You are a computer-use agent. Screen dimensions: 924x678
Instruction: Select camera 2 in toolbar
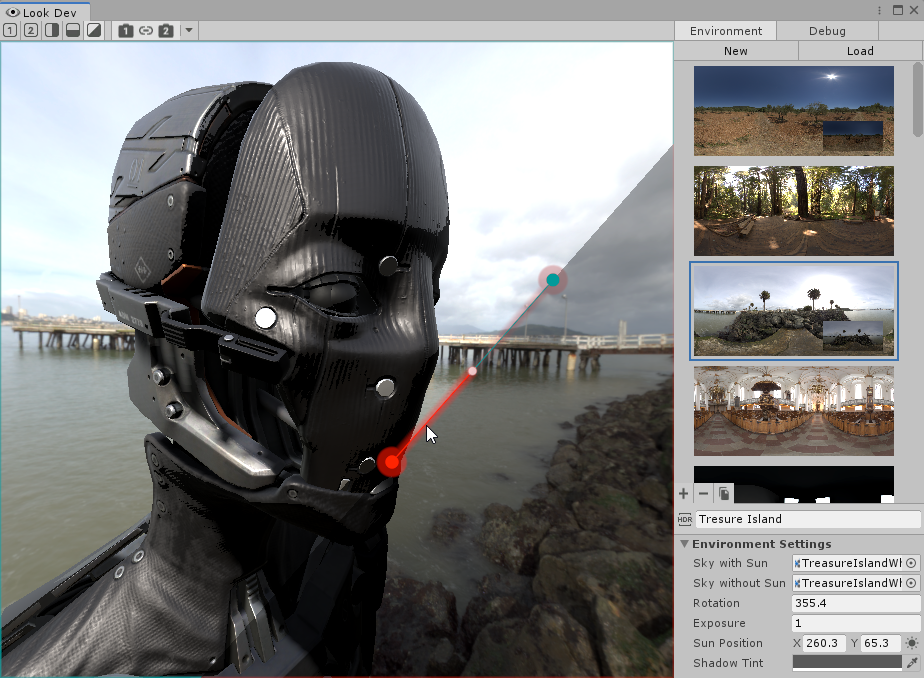tap(166, 31)
